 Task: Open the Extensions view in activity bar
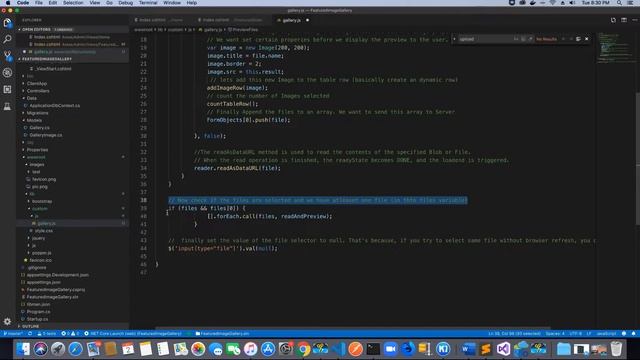(x=7, y=89)
